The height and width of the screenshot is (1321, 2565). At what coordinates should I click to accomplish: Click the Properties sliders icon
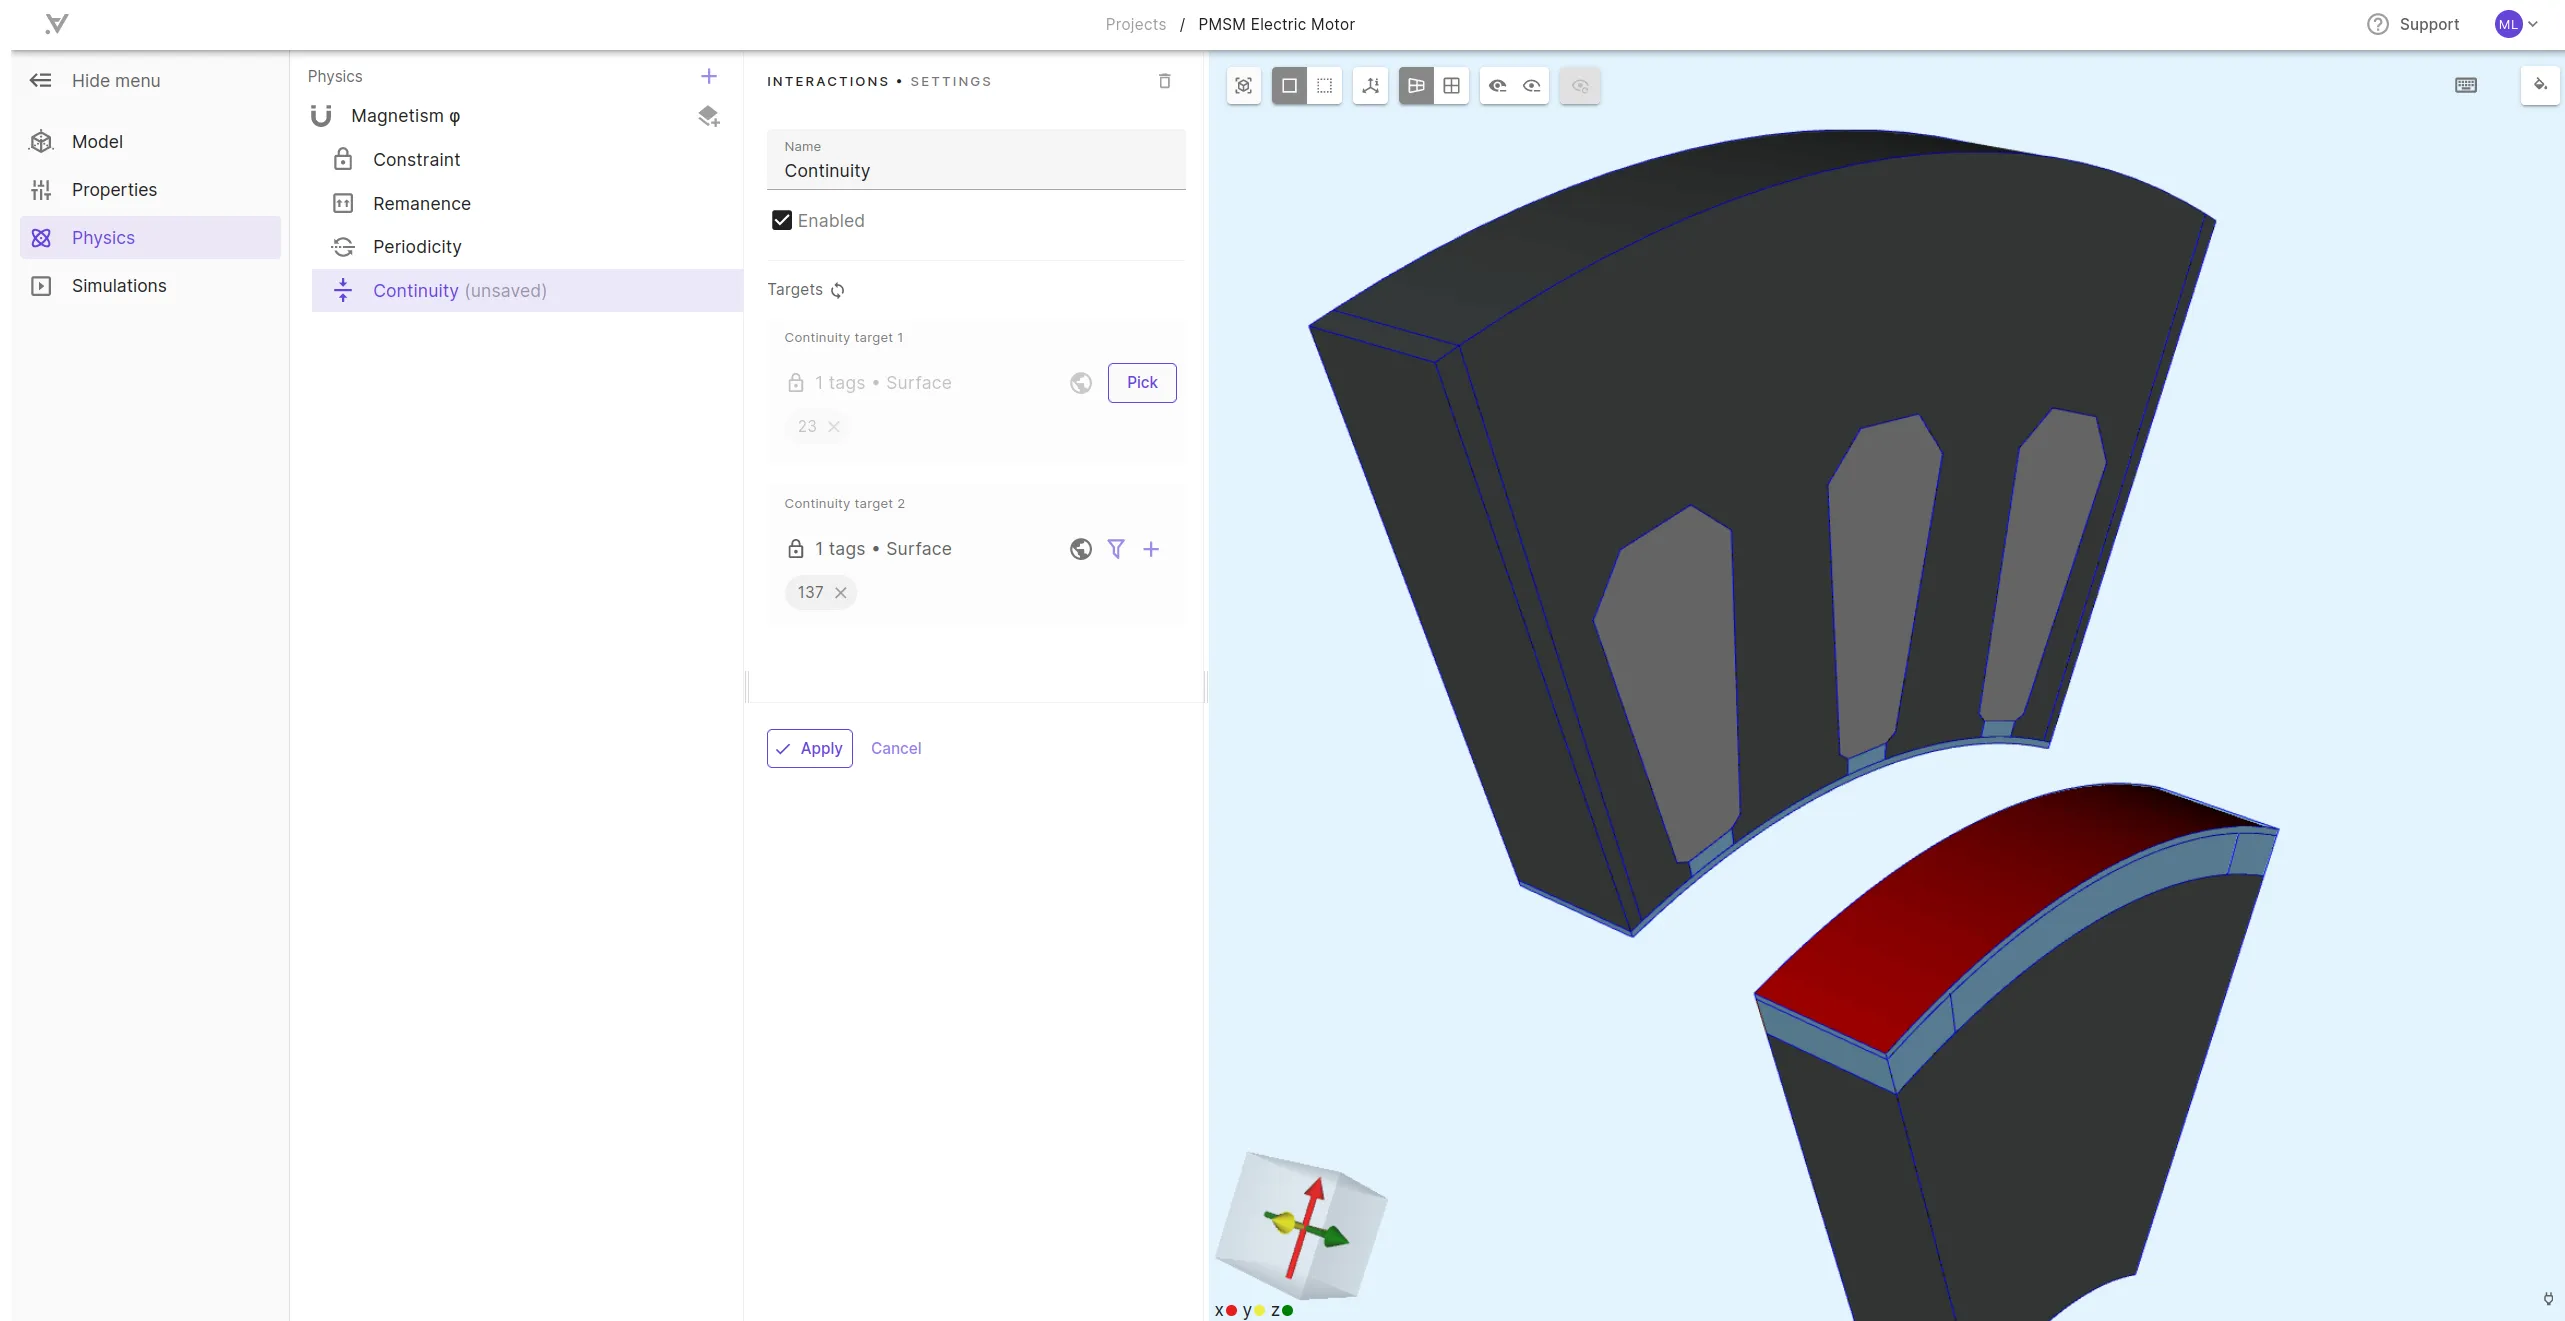(41, 190)
